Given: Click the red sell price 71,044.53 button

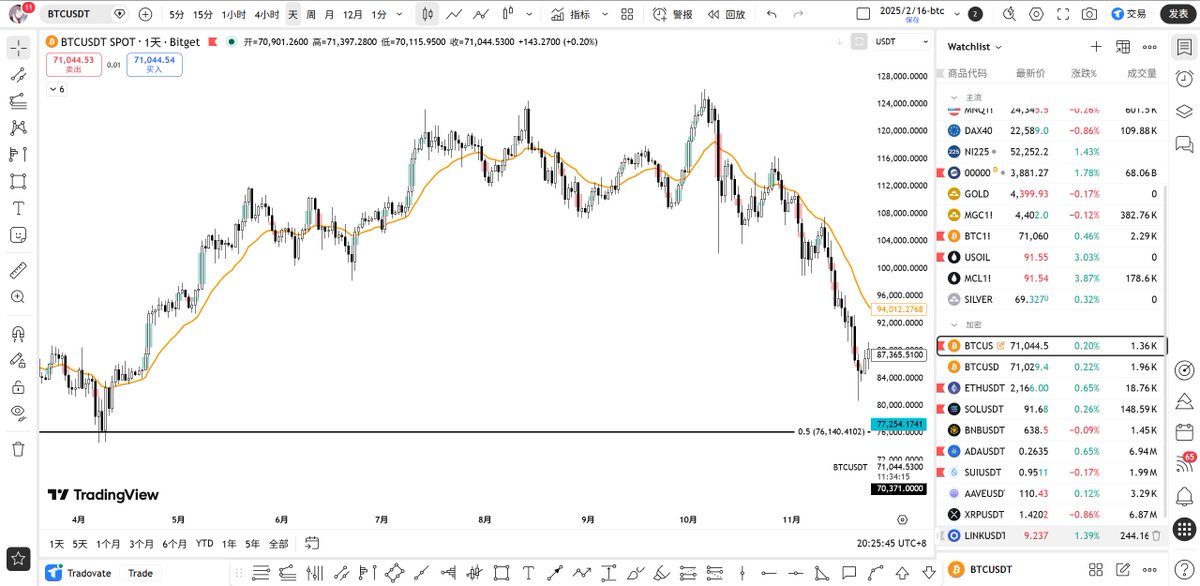Looking at the screenshot, I should pyautogui.click(x=73, y=65).
